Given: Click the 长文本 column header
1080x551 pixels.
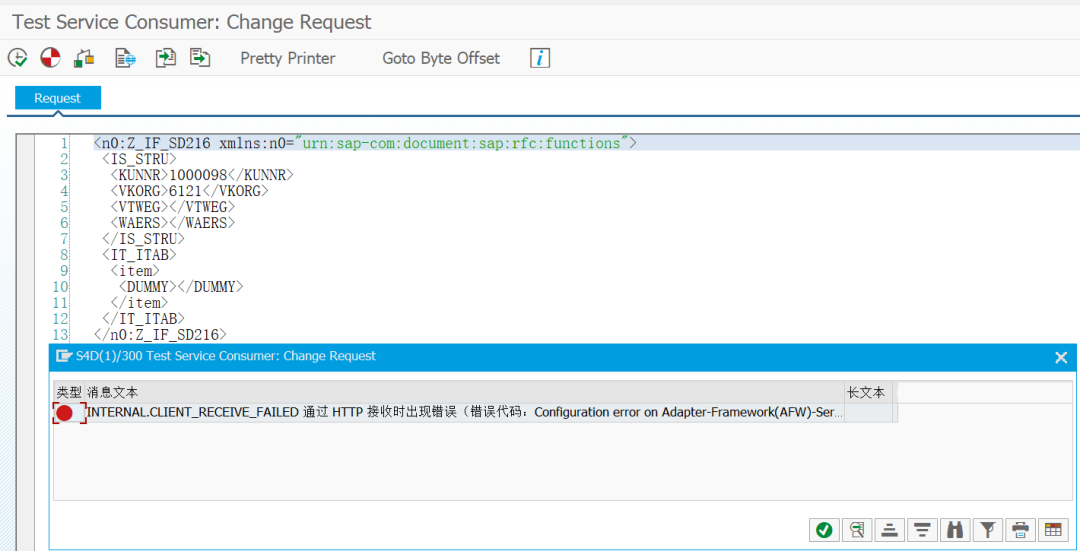Looking at the screenshot, I should pos(869,392).
